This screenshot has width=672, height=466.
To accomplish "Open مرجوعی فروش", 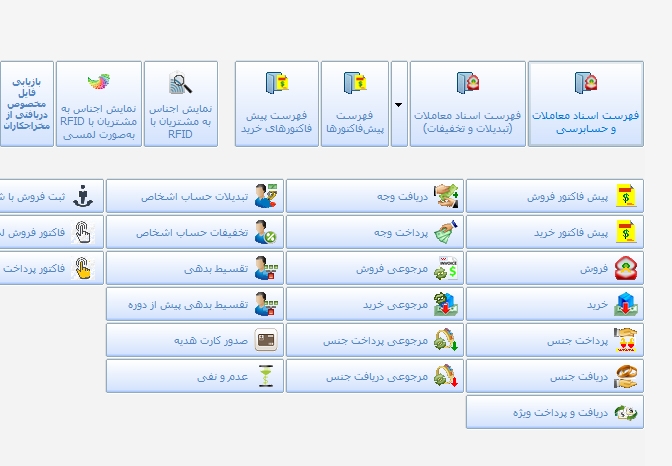I will (x=374, y=269).
